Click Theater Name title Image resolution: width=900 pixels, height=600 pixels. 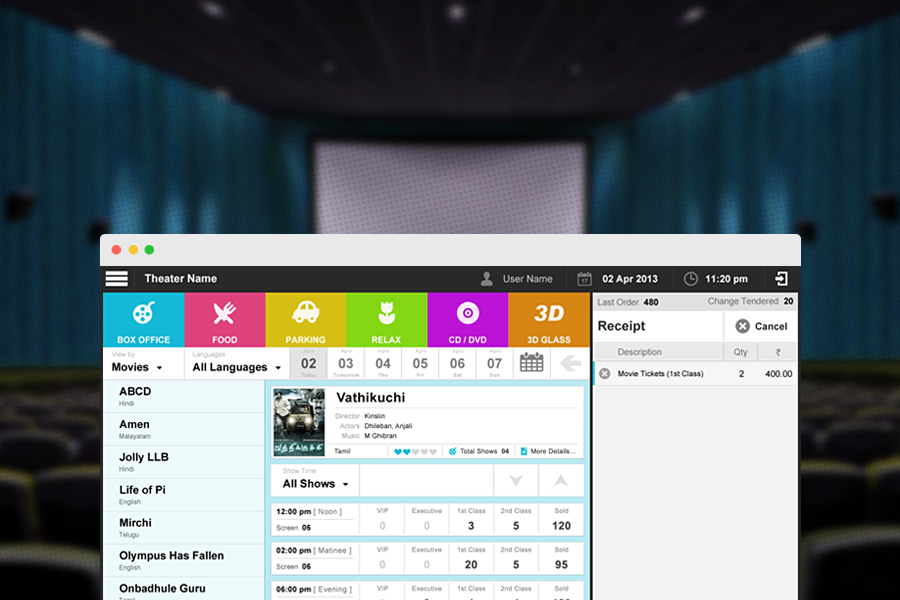pos(181,278)
